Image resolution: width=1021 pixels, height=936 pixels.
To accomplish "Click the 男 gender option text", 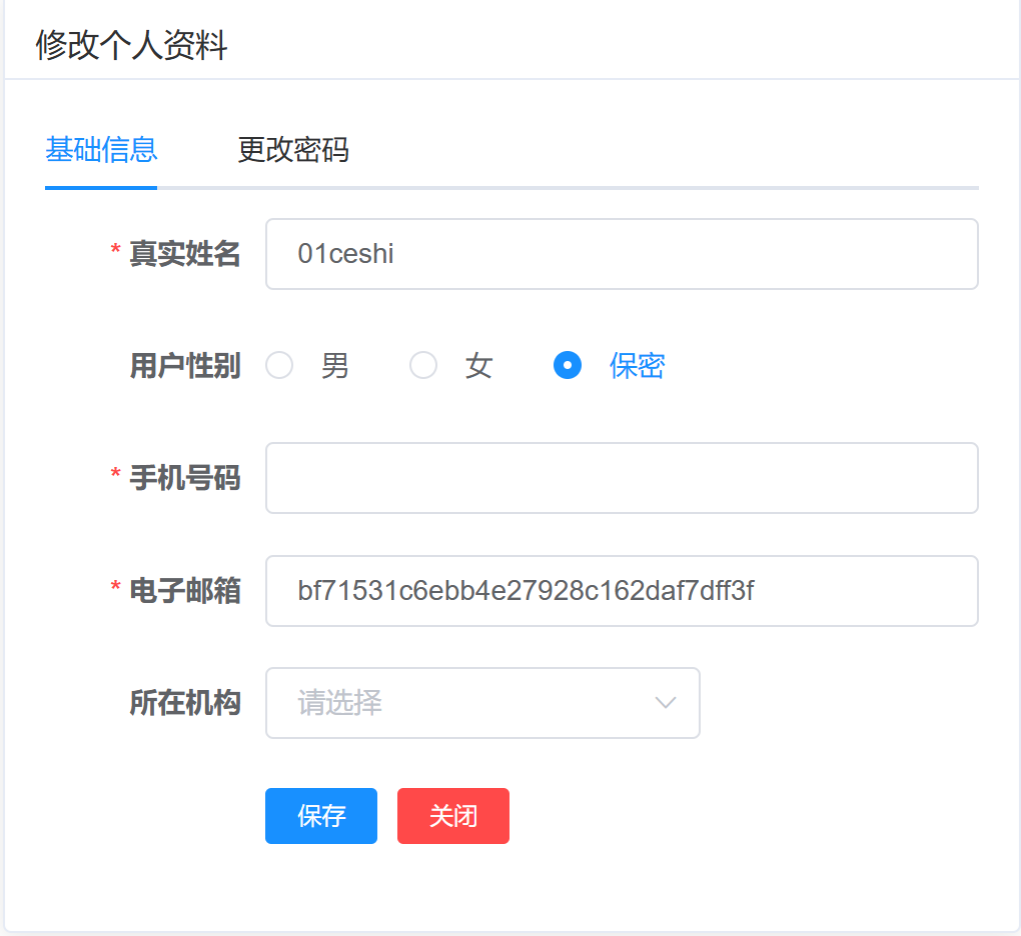I will 335,366.
